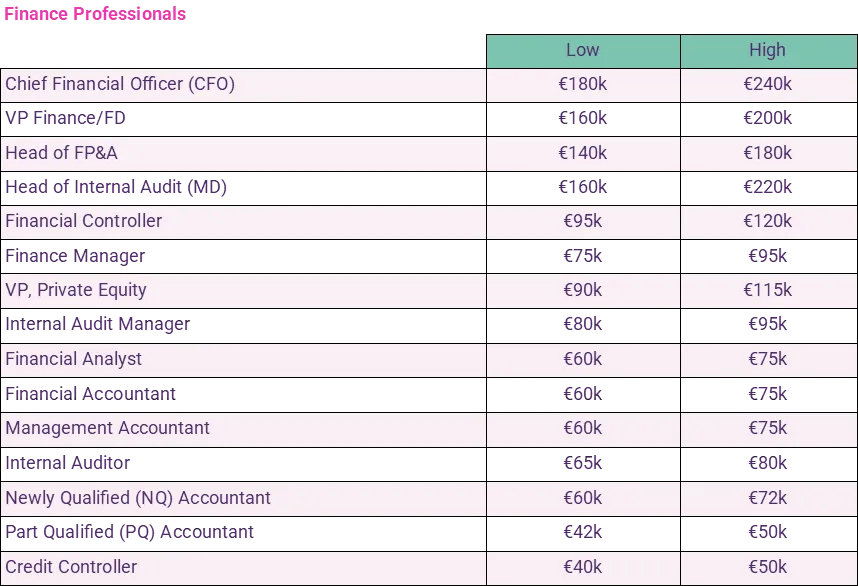Viewport: 858px width, 586px height.
Task: Select the Chief Financial Officer (CFO) row label
Action: click(120, 84)
